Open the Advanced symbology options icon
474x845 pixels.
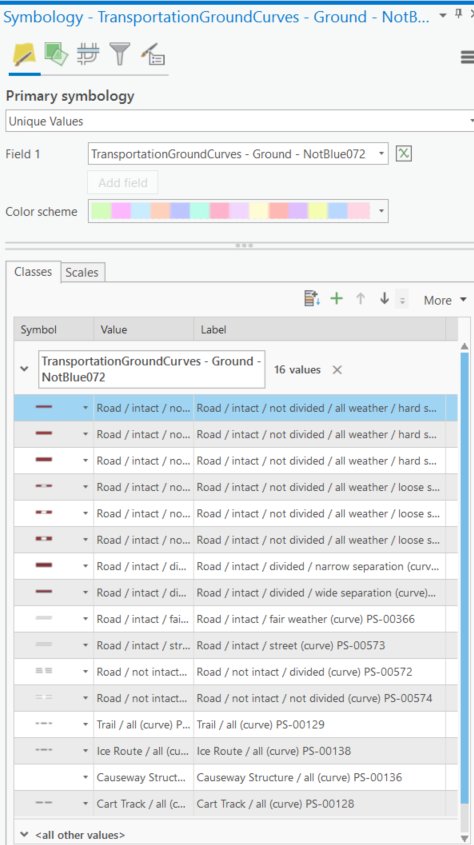coord(152,54)
